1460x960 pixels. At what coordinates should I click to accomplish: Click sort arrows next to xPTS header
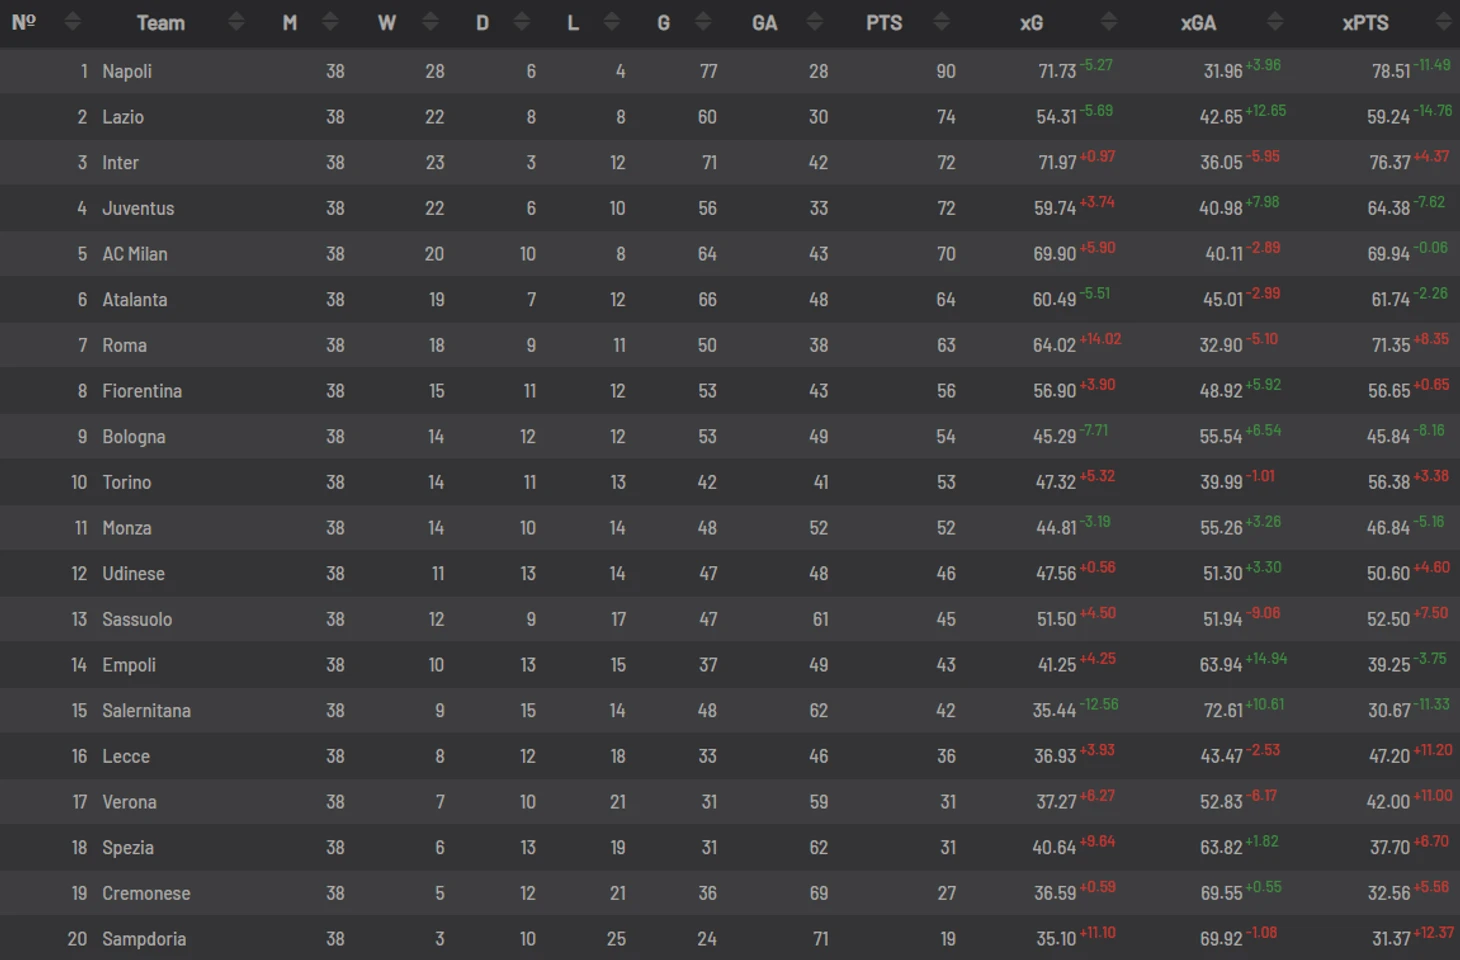coord(1443,22)
